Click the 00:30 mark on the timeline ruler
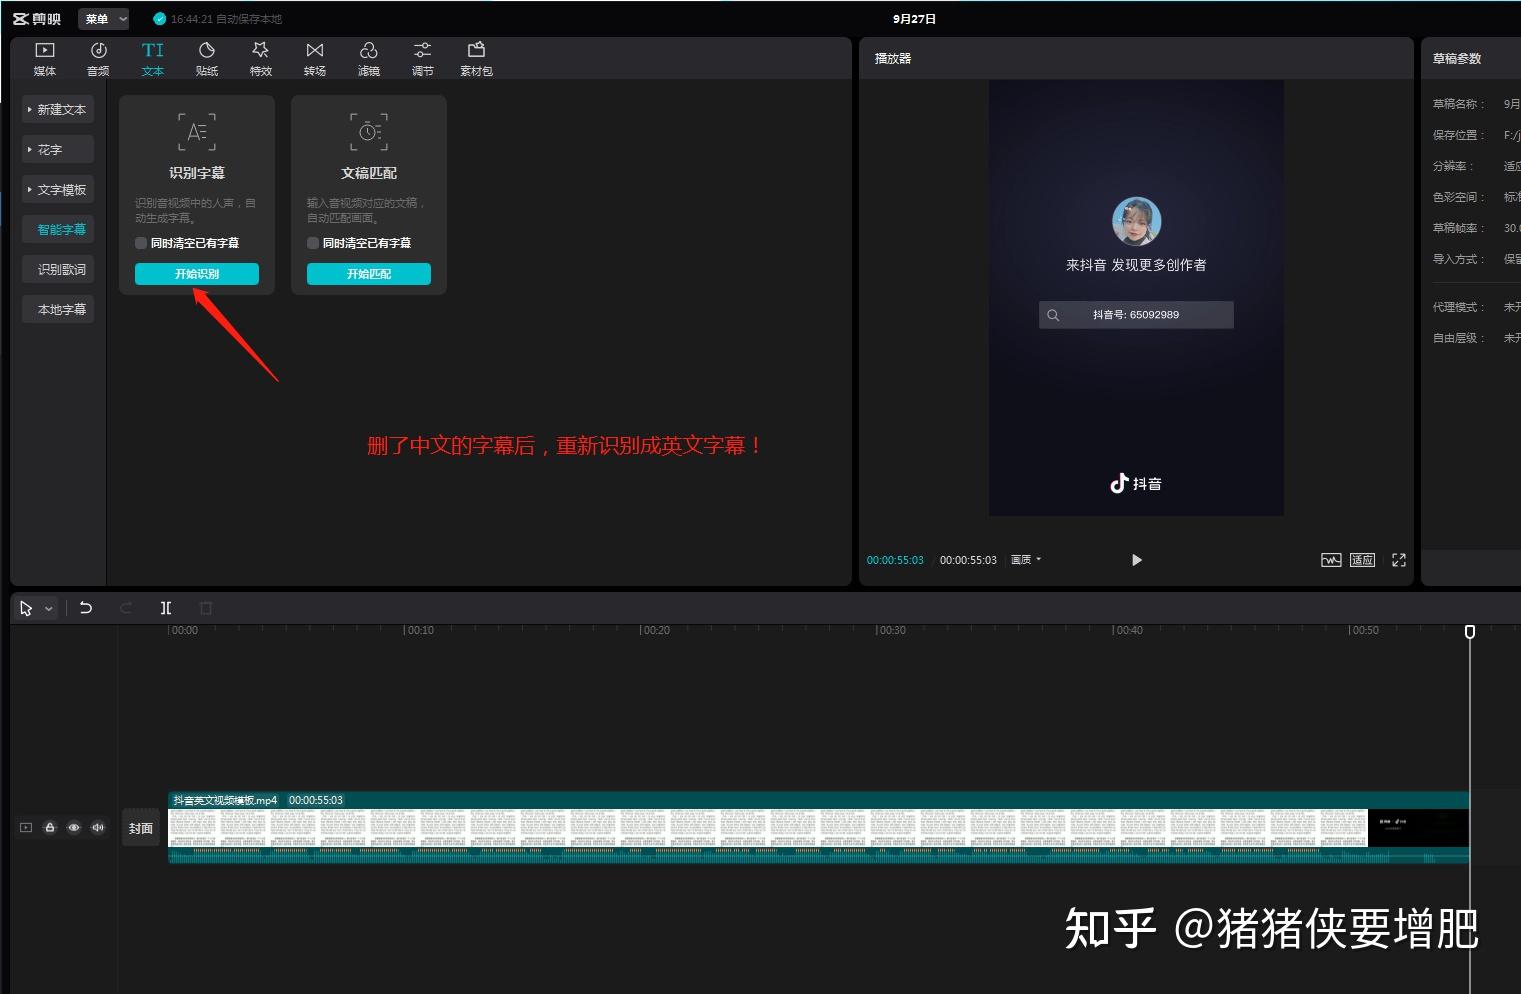Viewport: 1521px width, 994px height. pos(893,630)
